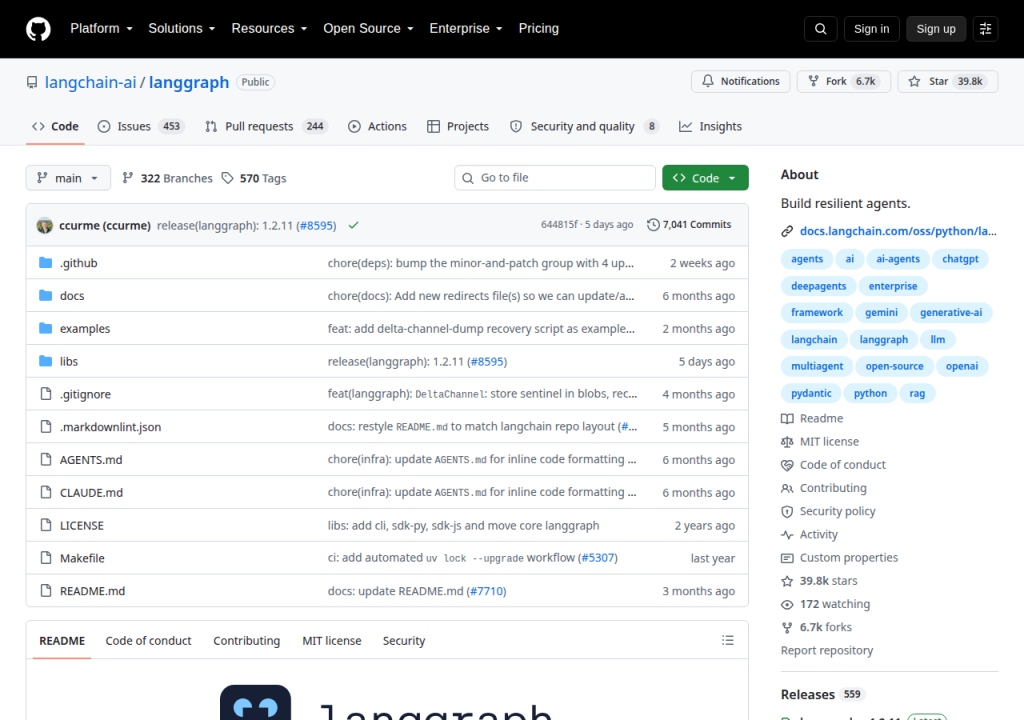
Task: Open the 7,041 Commits history
Action: (x=689, y=225)
